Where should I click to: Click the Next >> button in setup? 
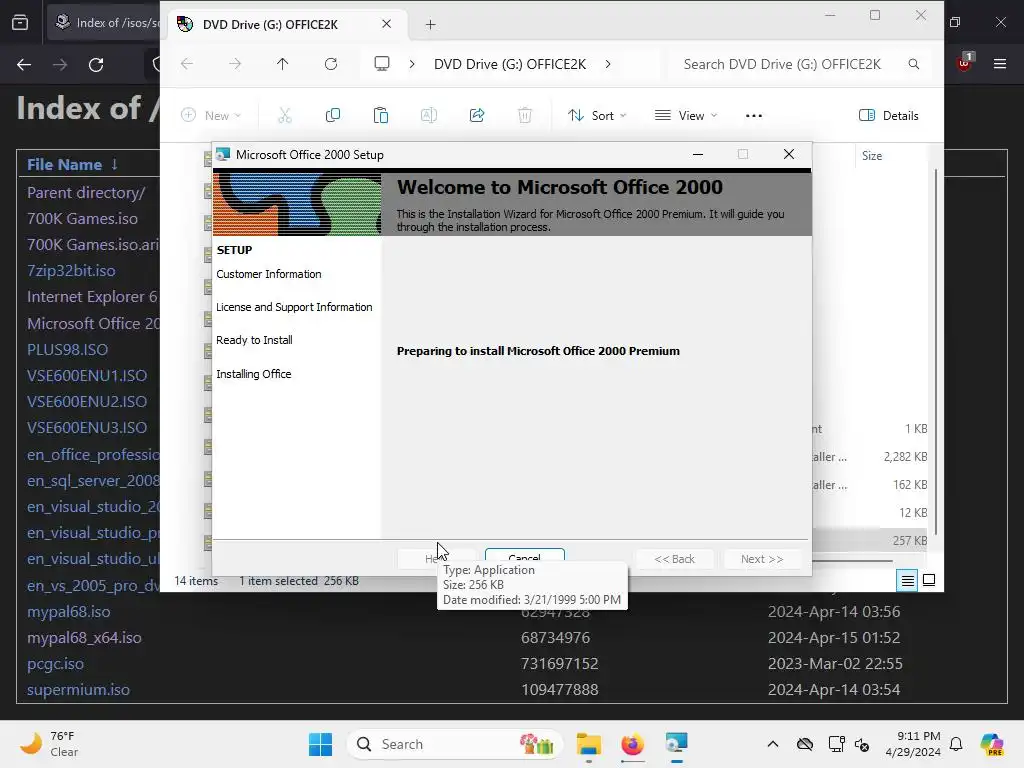click(761, 559)
